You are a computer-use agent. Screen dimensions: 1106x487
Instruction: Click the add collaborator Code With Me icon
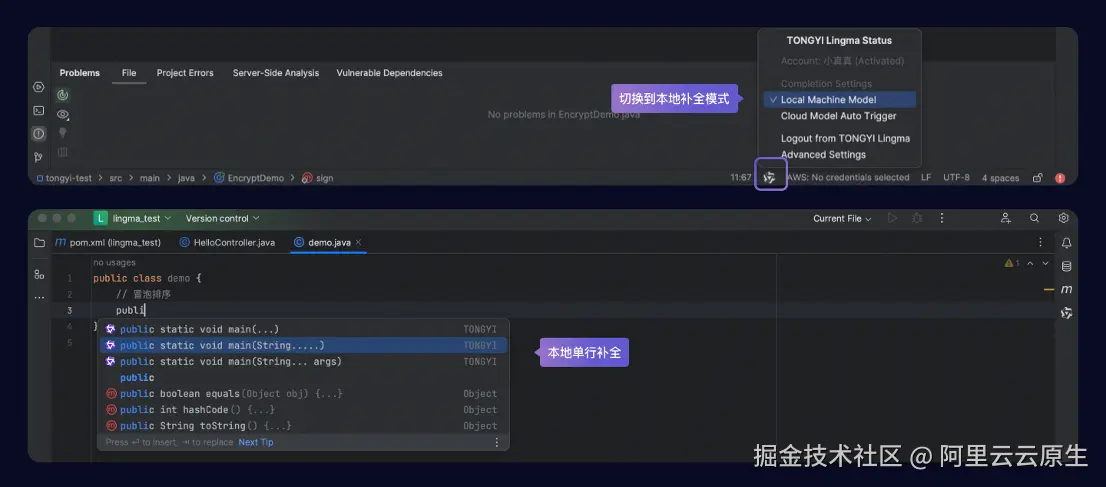point(1007,218)
